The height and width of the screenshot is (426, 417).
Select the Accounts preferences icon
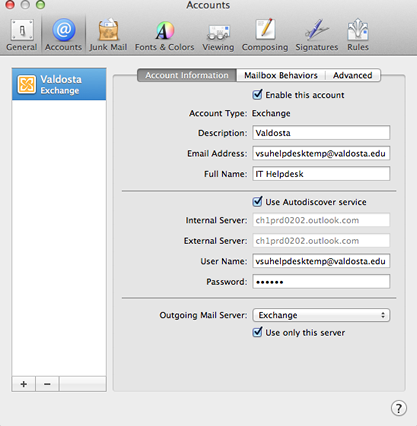point(63,35)
